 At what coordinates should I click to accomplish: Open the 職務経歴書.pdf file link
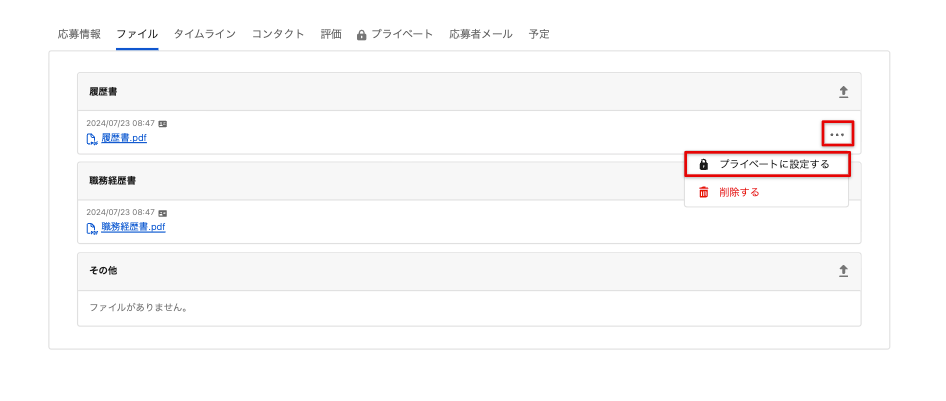[x=133, y=227]
